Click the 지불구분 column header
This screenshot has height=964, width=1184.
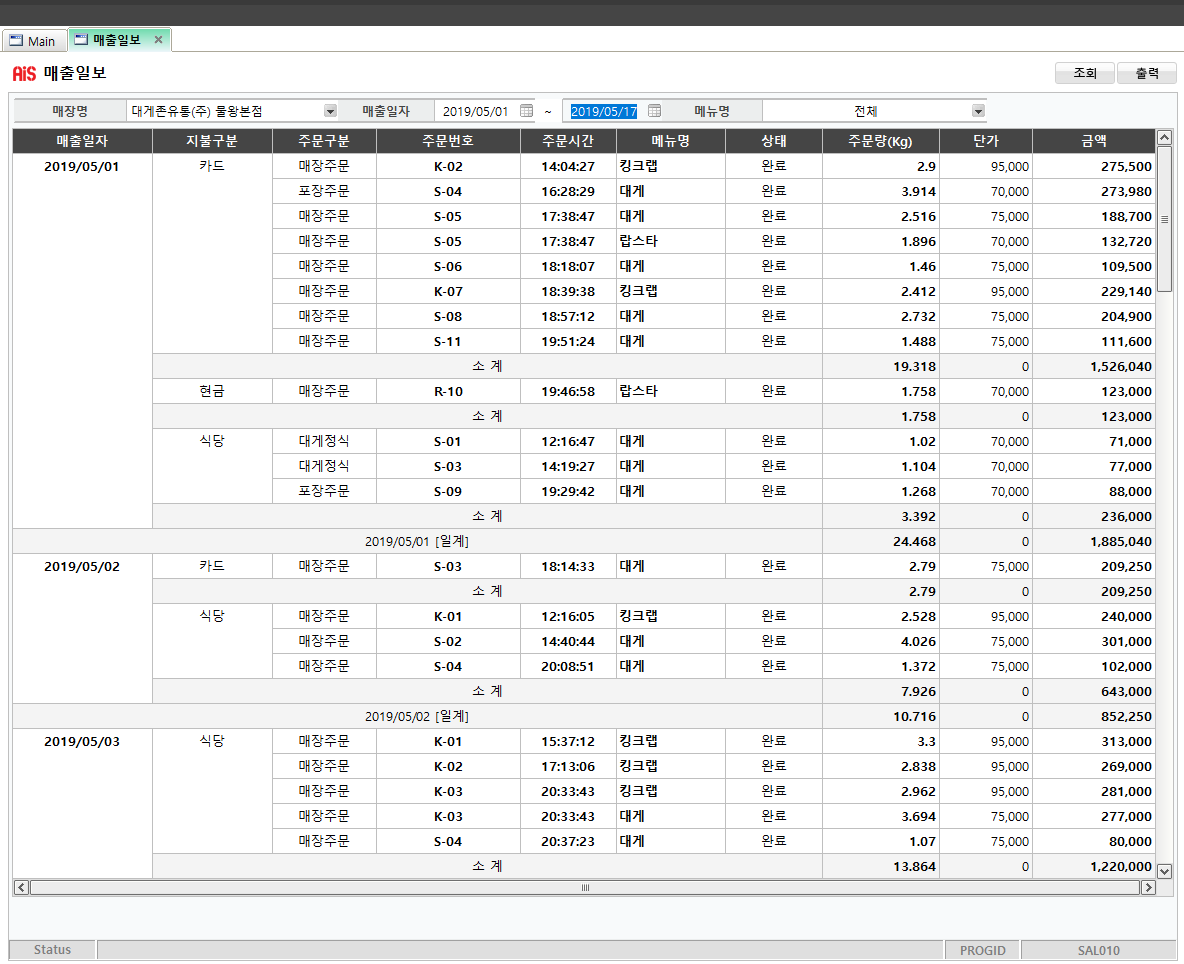click(212, 141)
